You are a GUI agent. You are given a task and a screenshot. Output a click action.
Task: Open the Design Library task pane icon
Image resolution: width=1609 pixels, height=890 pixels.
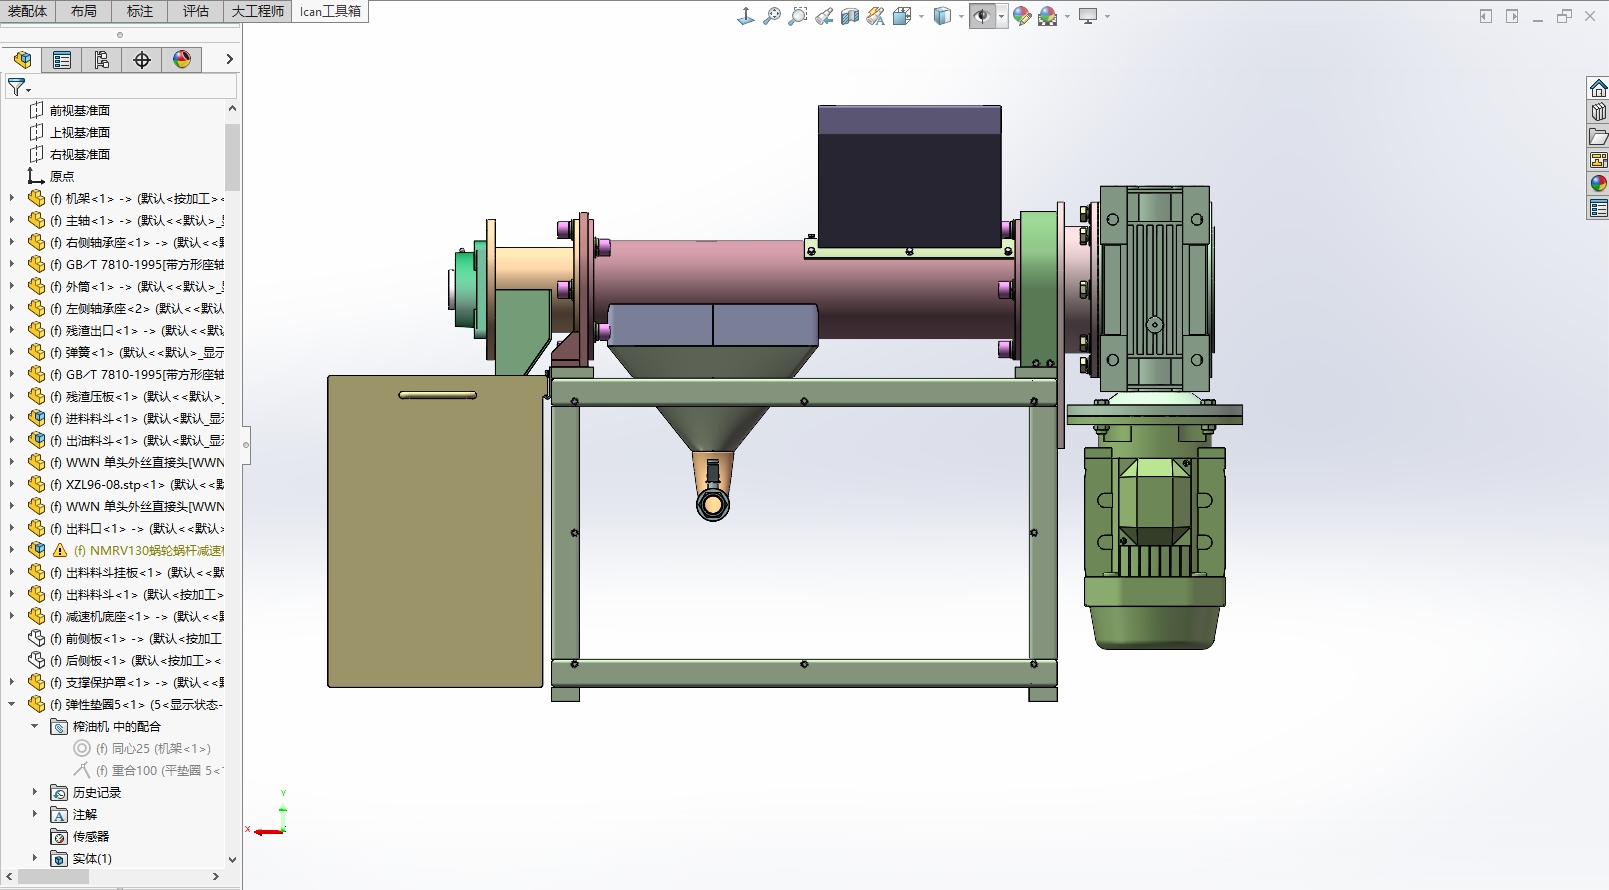click(1598, 112)
